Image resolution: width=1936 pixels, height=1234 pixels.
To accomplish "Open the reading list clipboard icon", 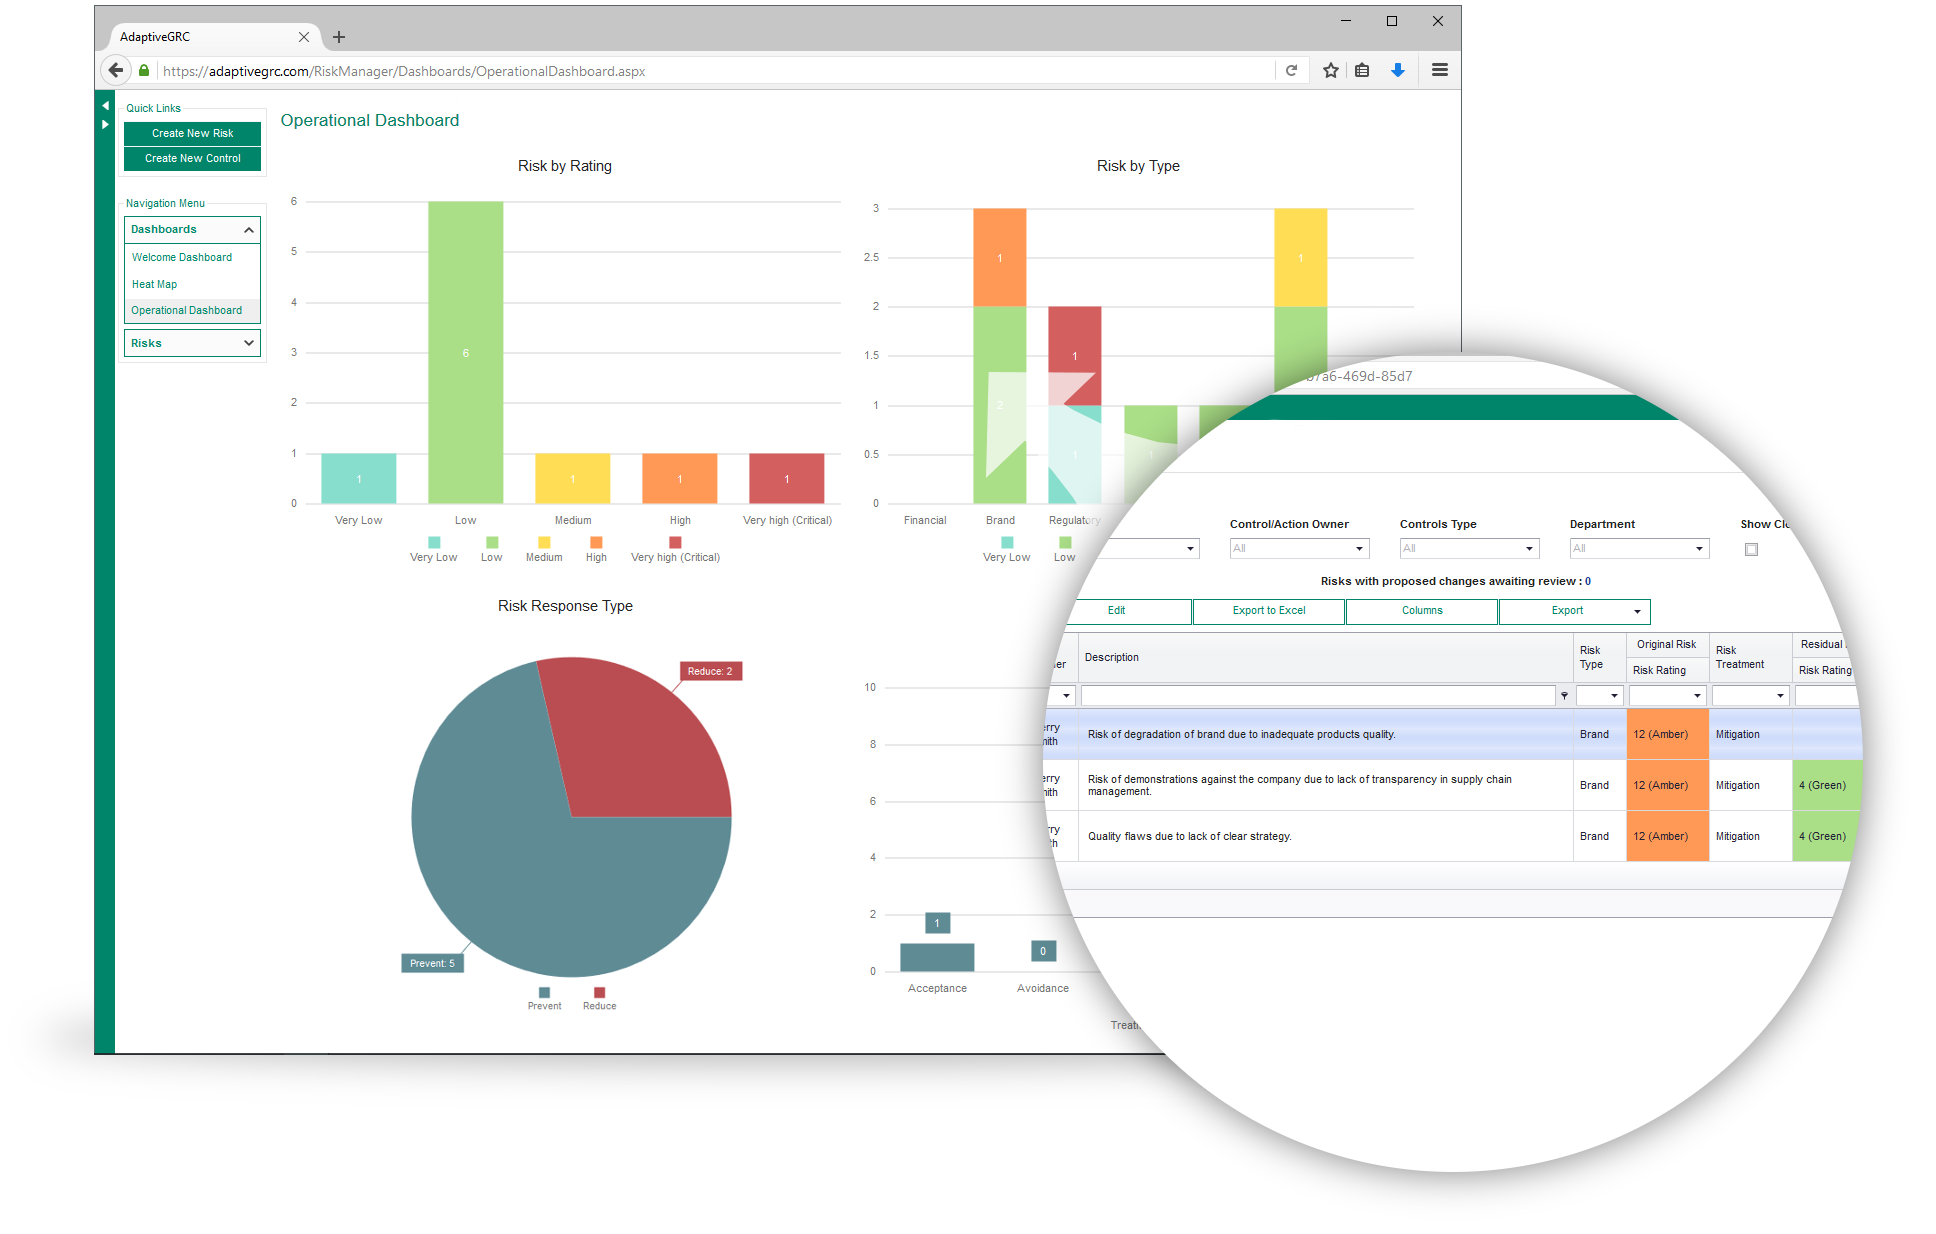I will click(1362, 70).
